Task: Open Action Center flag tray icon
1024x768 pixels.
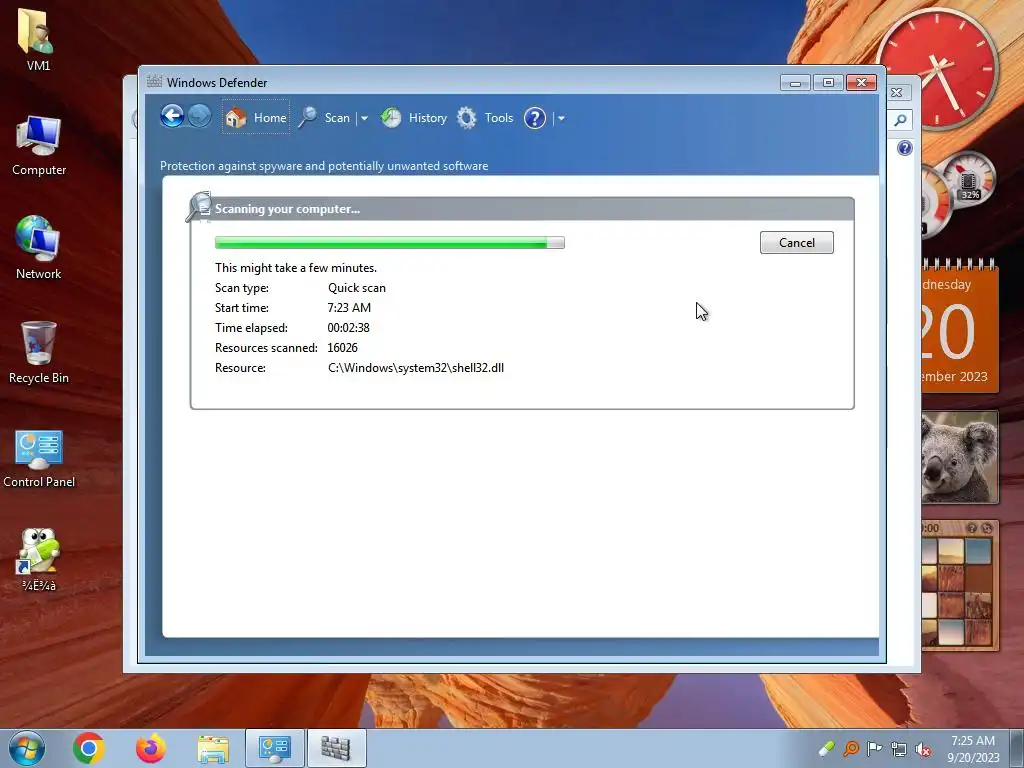Action: point(874,748)
